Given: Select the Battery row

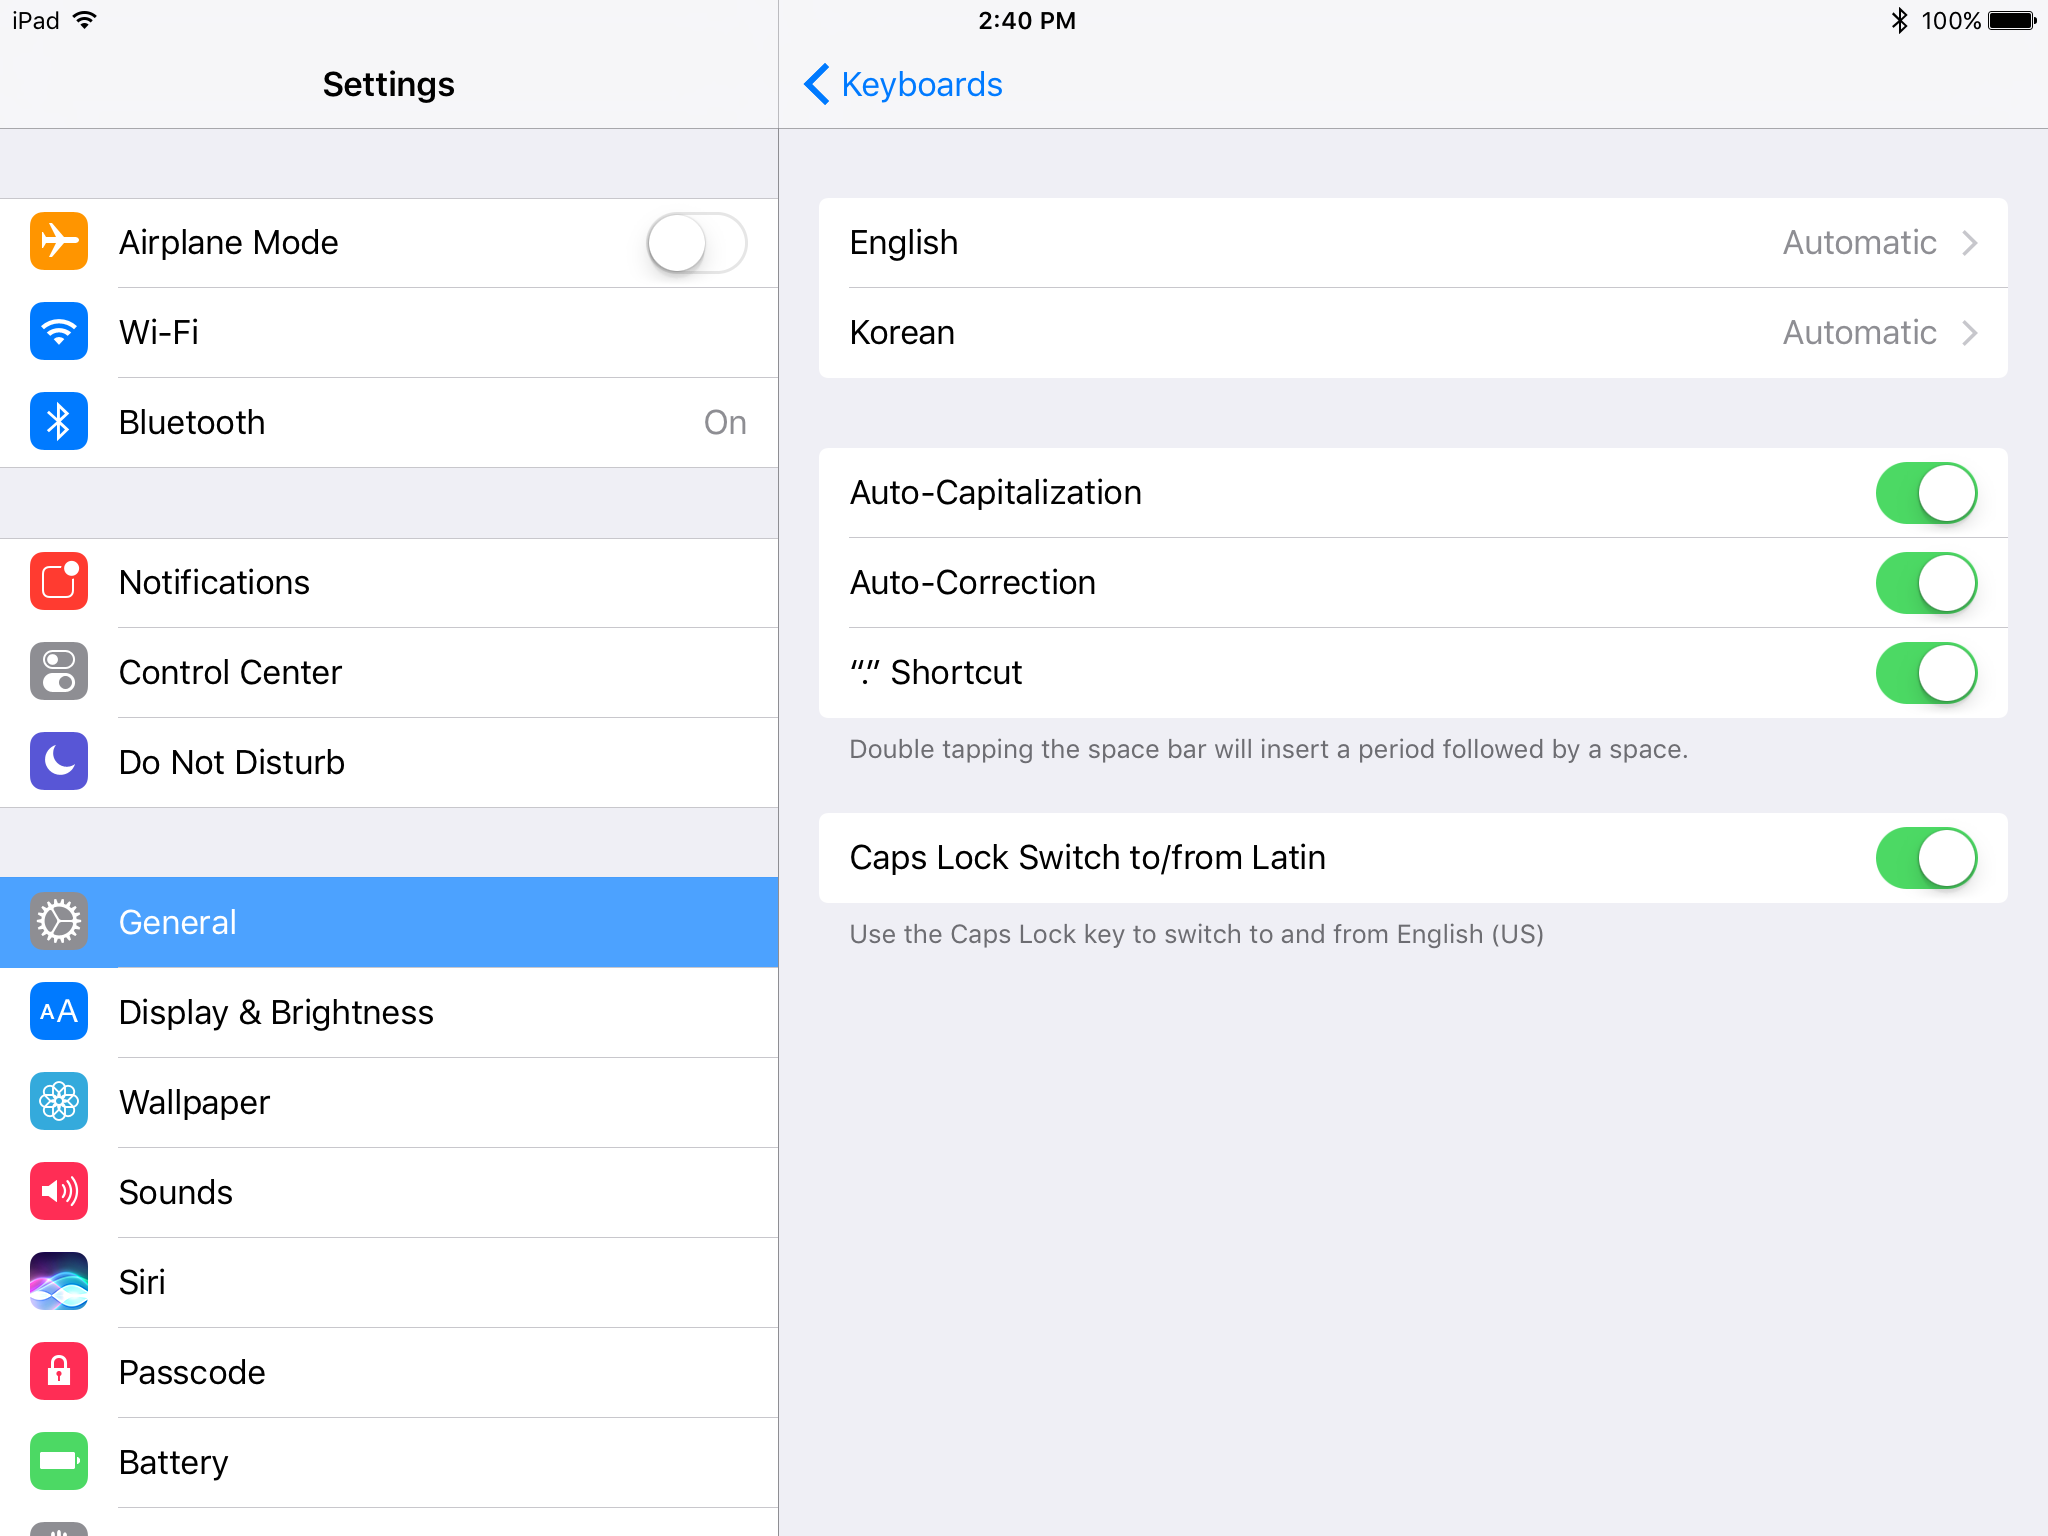Looking at the screenshot, I should coord(174,1462).
